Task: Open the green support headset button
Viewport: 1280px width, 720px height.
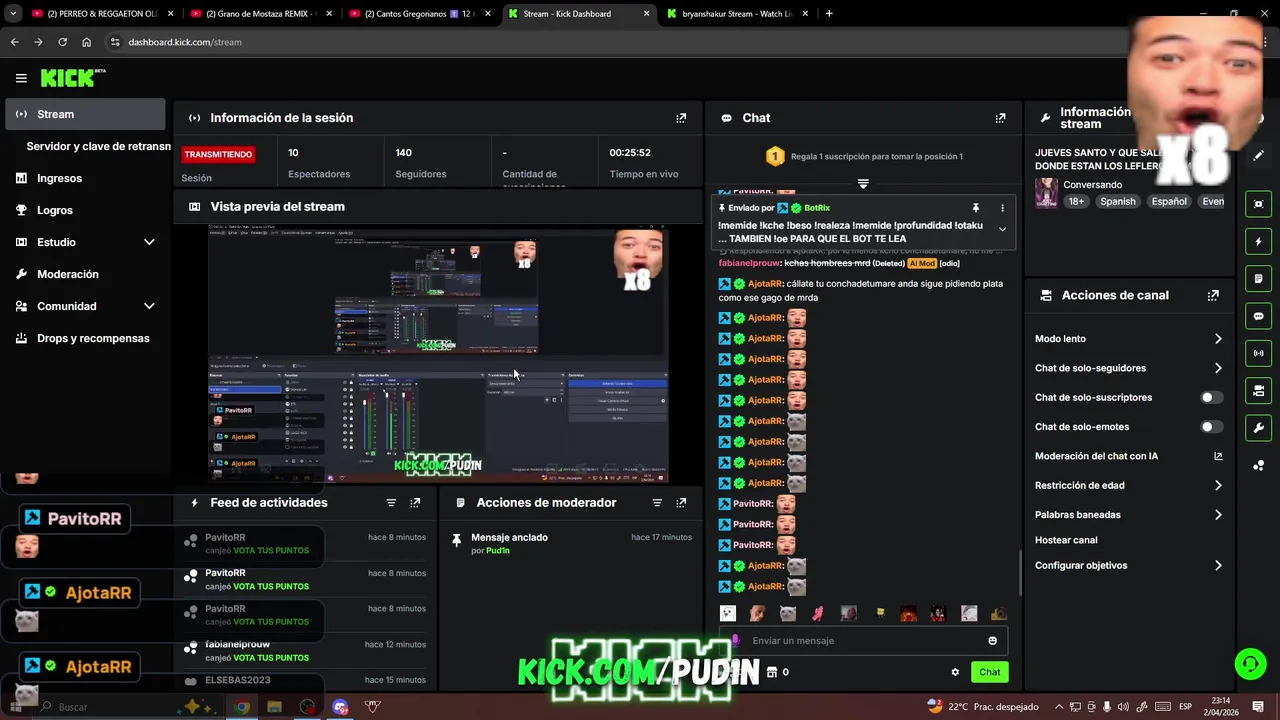Action: pos(1249,664)
